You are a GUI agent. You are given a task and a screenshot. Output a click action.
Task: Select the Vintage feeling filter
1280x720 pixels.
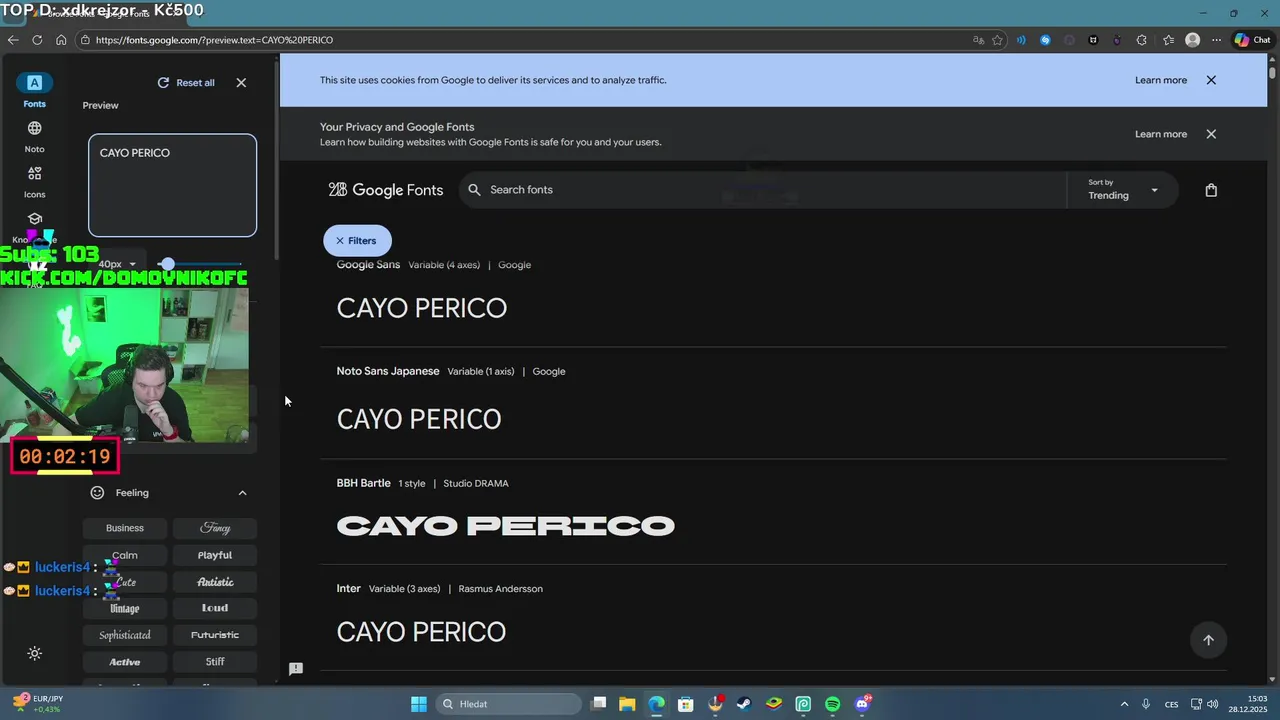[125, 608]
